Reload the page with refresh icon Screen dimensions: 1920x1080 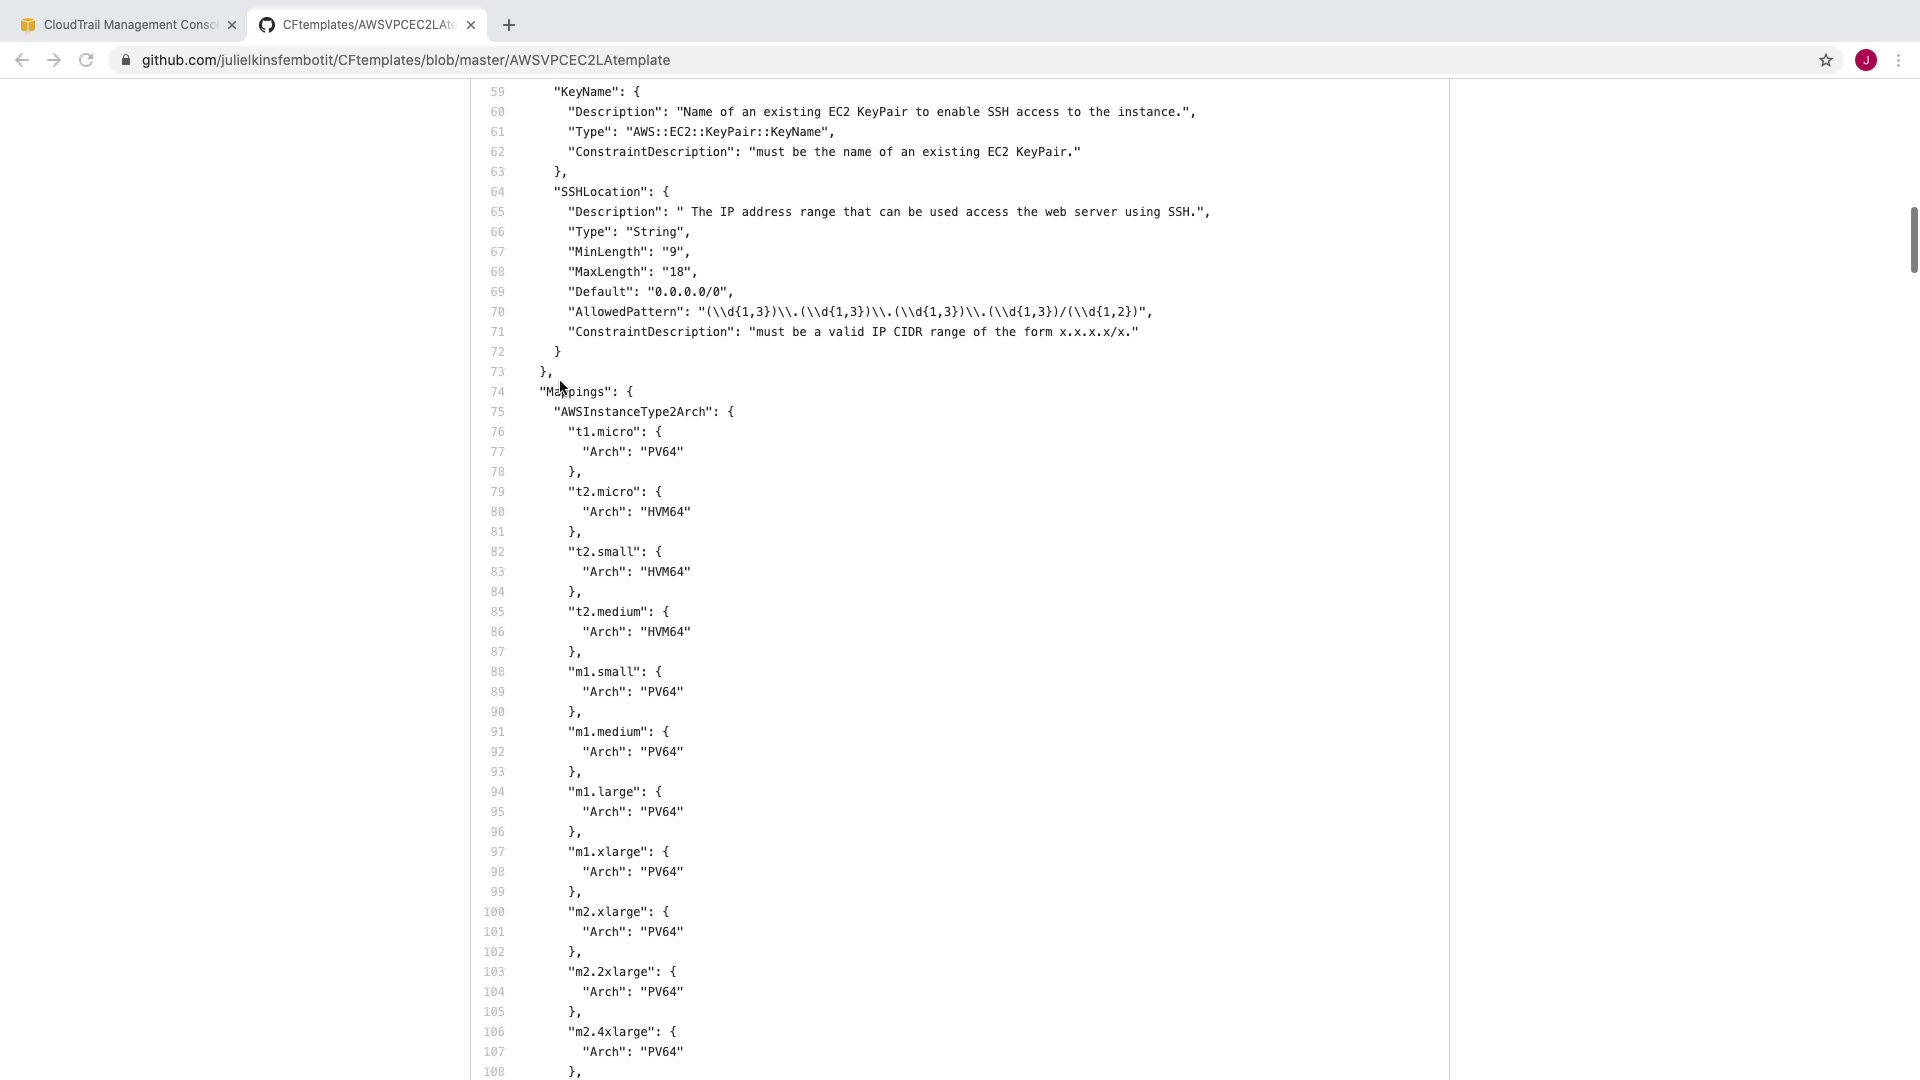(x=86, y=60)
